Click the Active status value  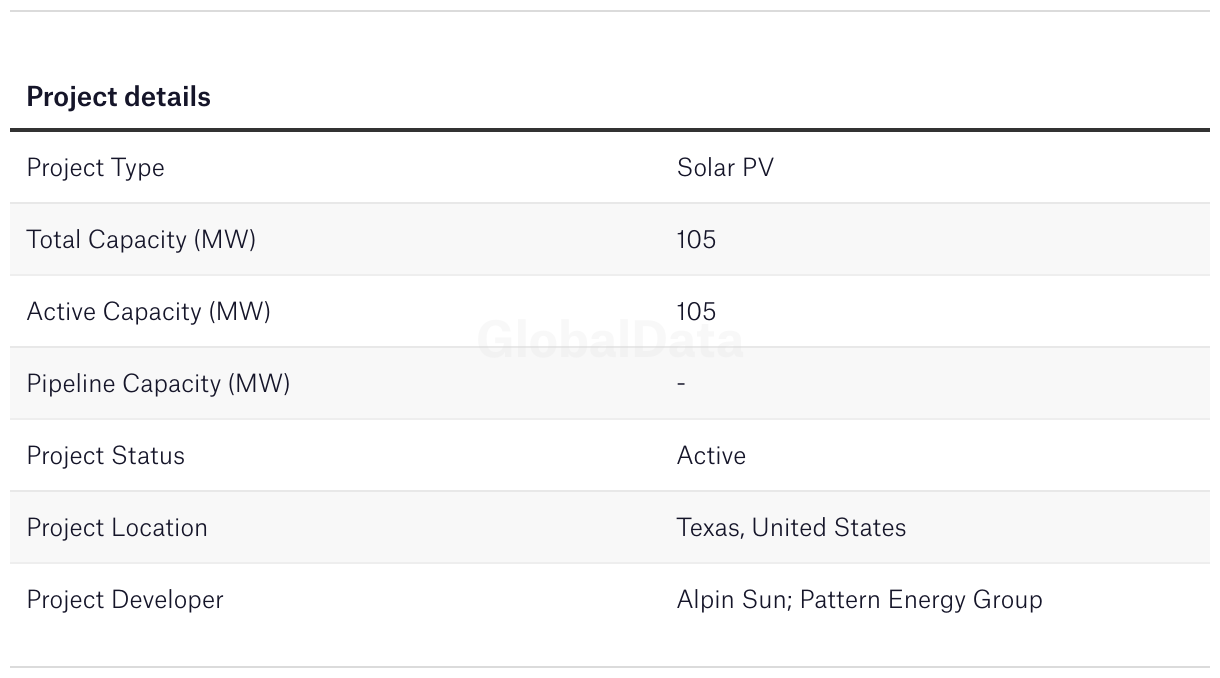(711, 456)
